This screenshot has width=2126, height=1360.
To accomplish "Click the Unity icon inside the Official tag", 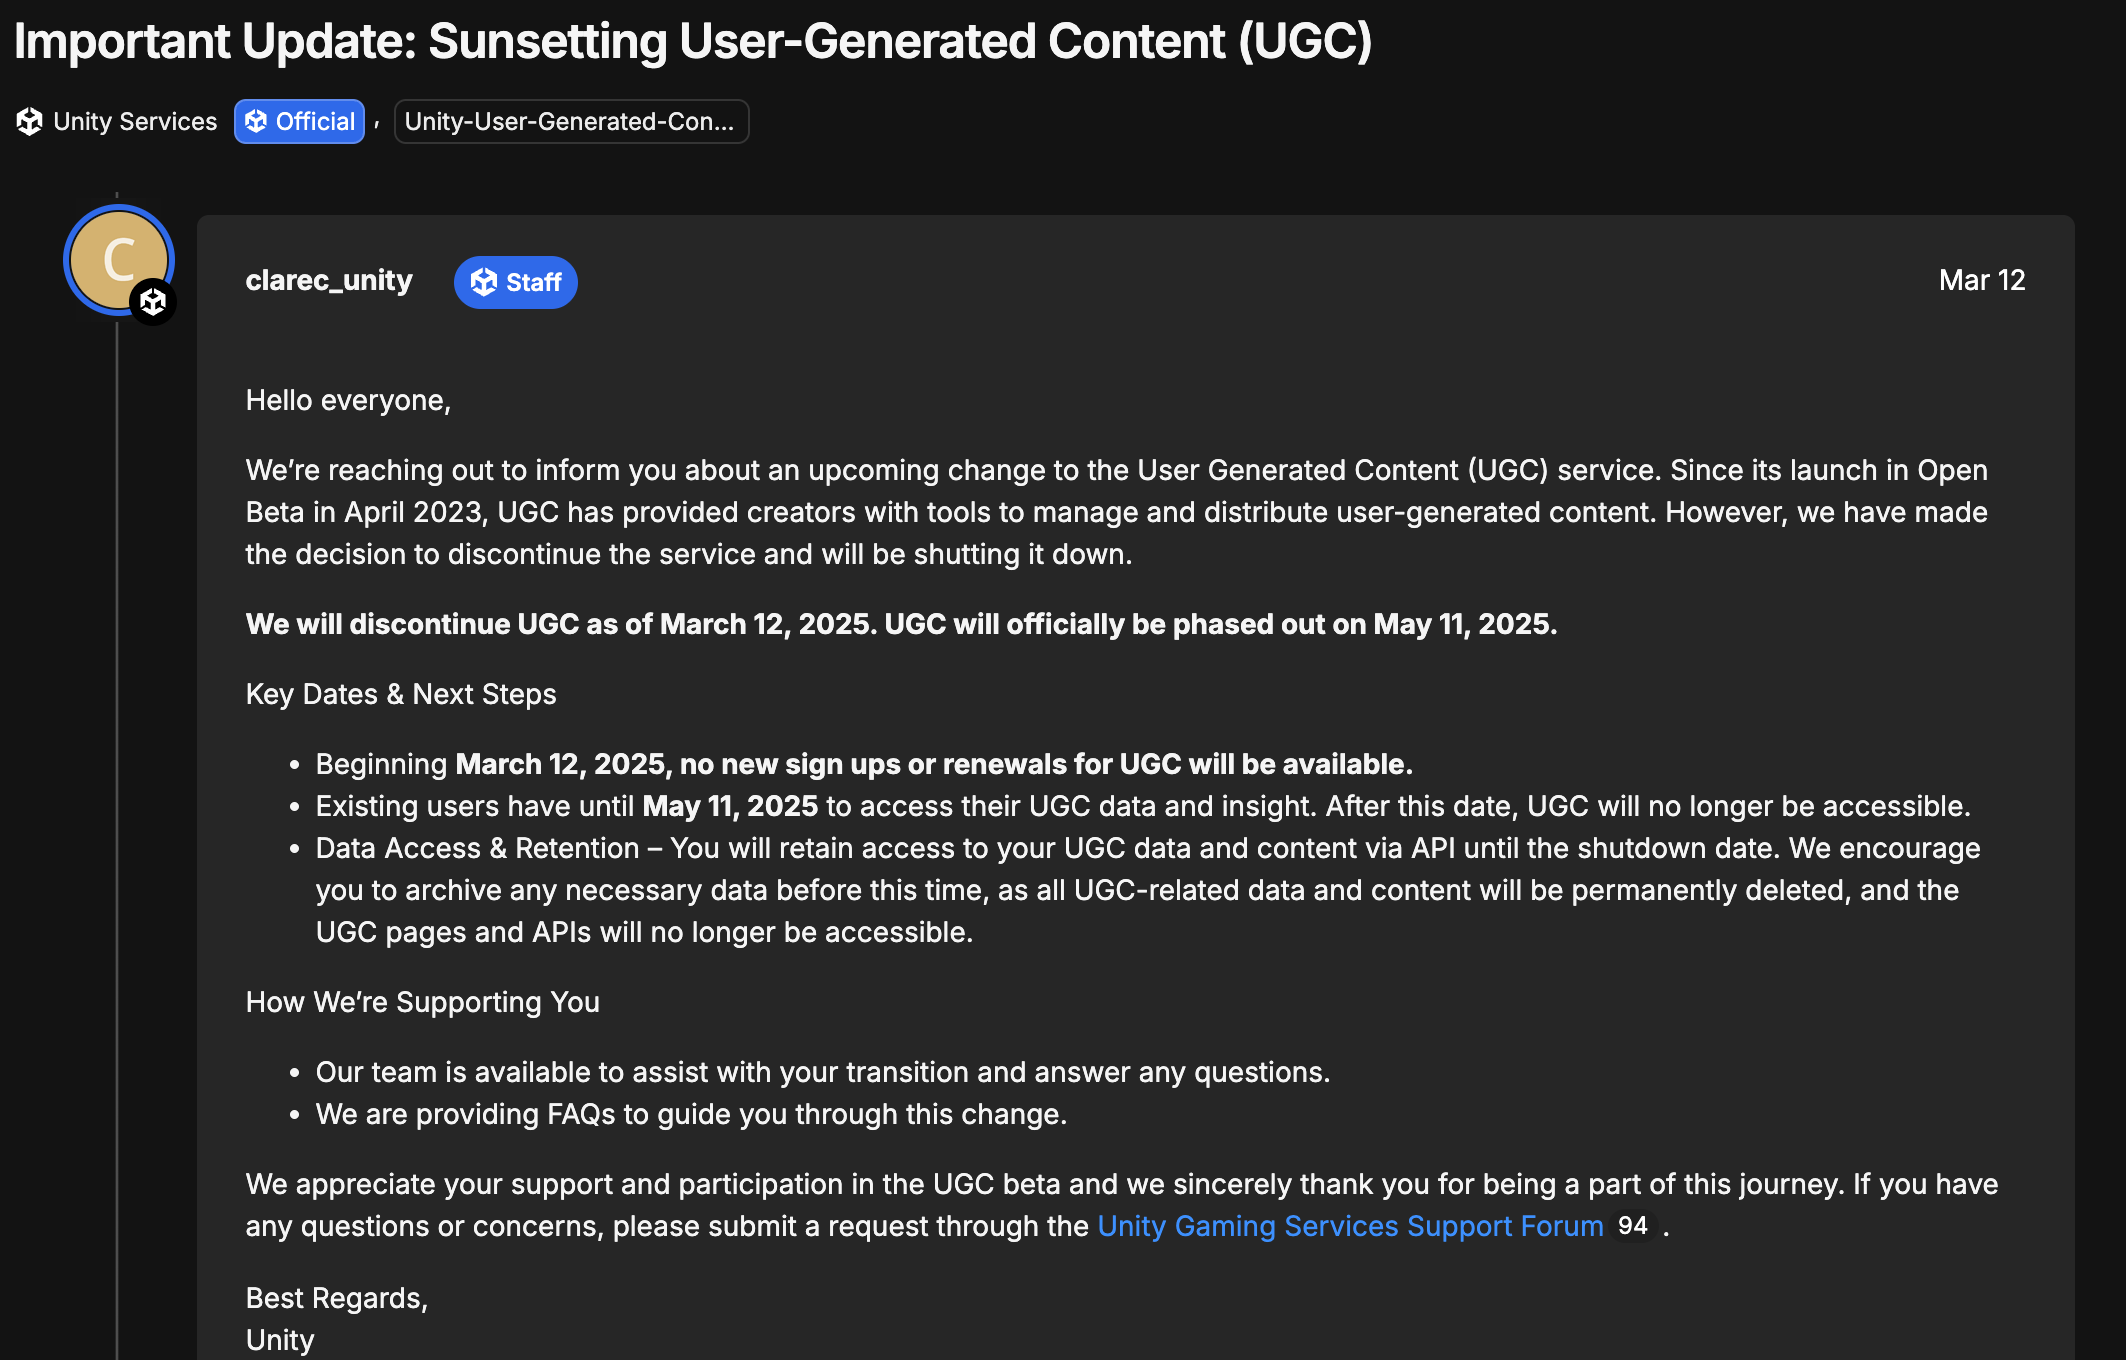I will point(256,122).
